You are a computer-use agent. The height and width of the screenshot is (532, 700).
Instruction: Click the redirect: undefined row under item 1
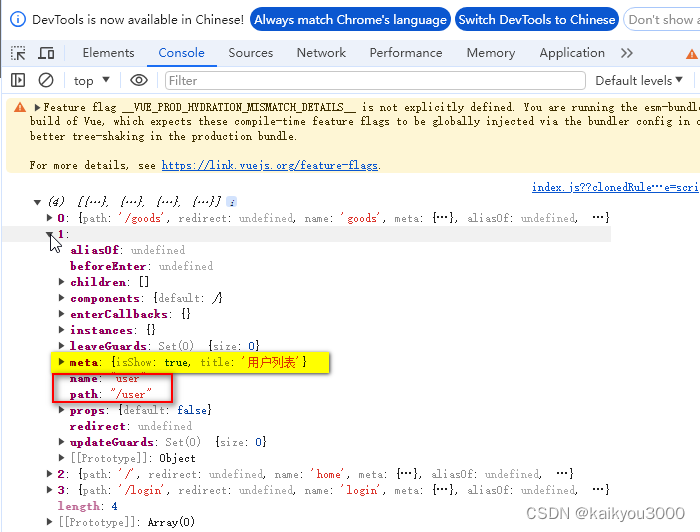(x=131, y=426)
